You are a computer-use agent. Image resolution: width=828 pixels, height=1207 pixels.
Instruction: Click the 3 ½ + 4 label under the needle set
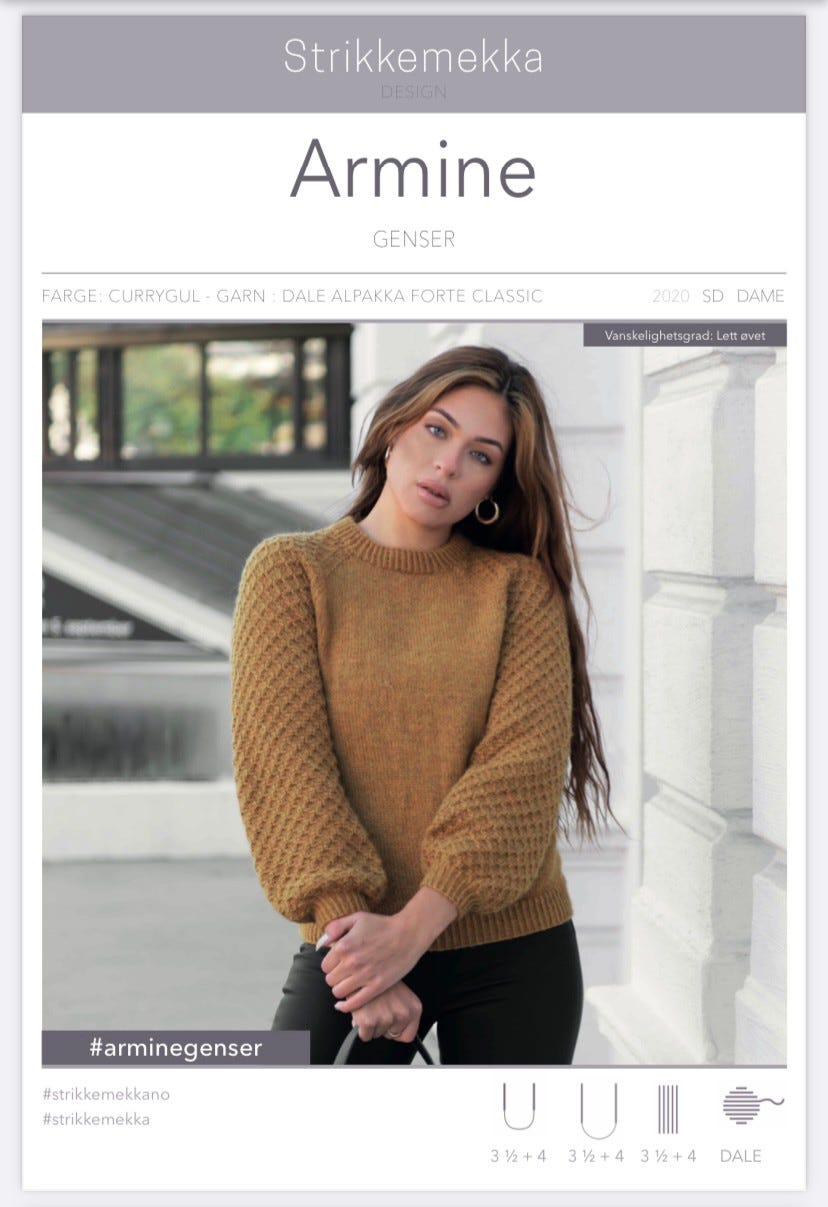(669, 1156)
